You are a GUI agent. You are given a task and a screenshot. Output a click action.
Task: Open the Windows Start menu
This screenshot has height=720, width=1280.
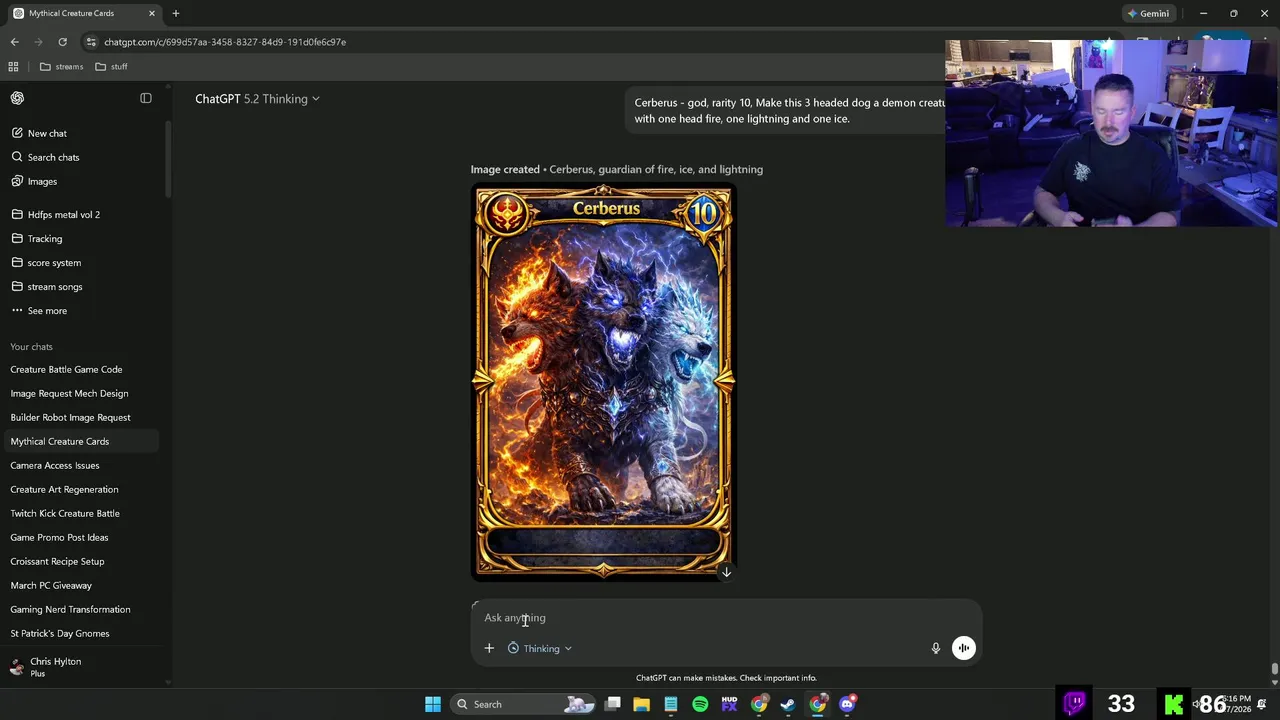(433, 704)
